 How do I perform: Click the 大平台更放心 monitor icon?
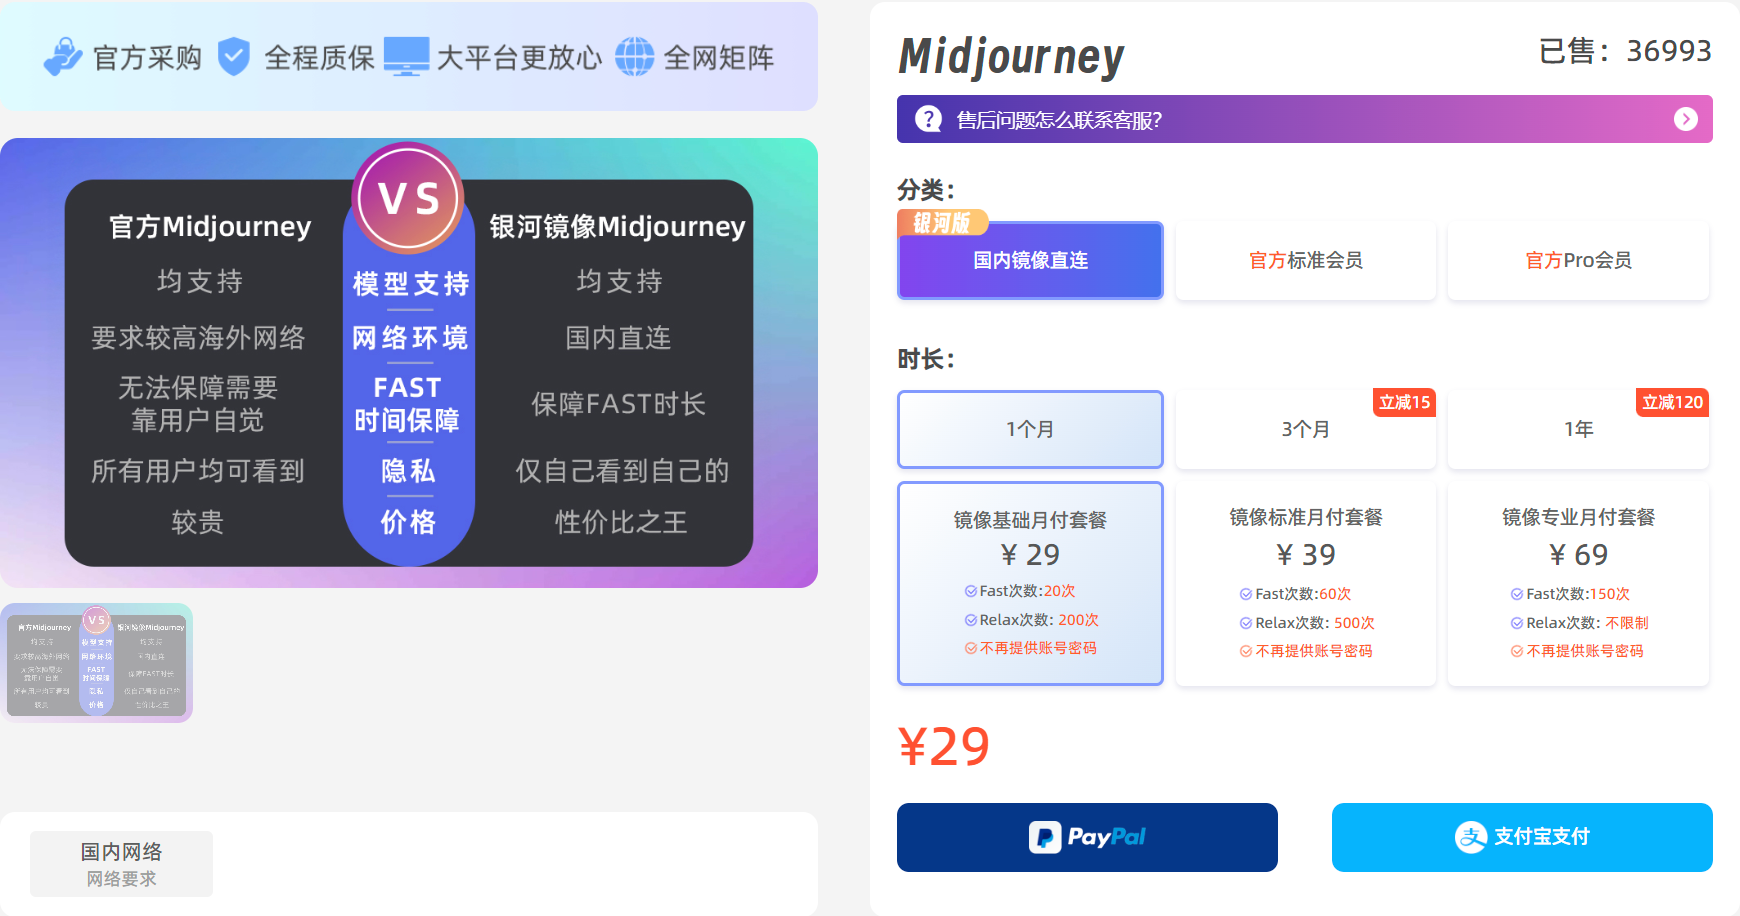click(x=407, y=57)
